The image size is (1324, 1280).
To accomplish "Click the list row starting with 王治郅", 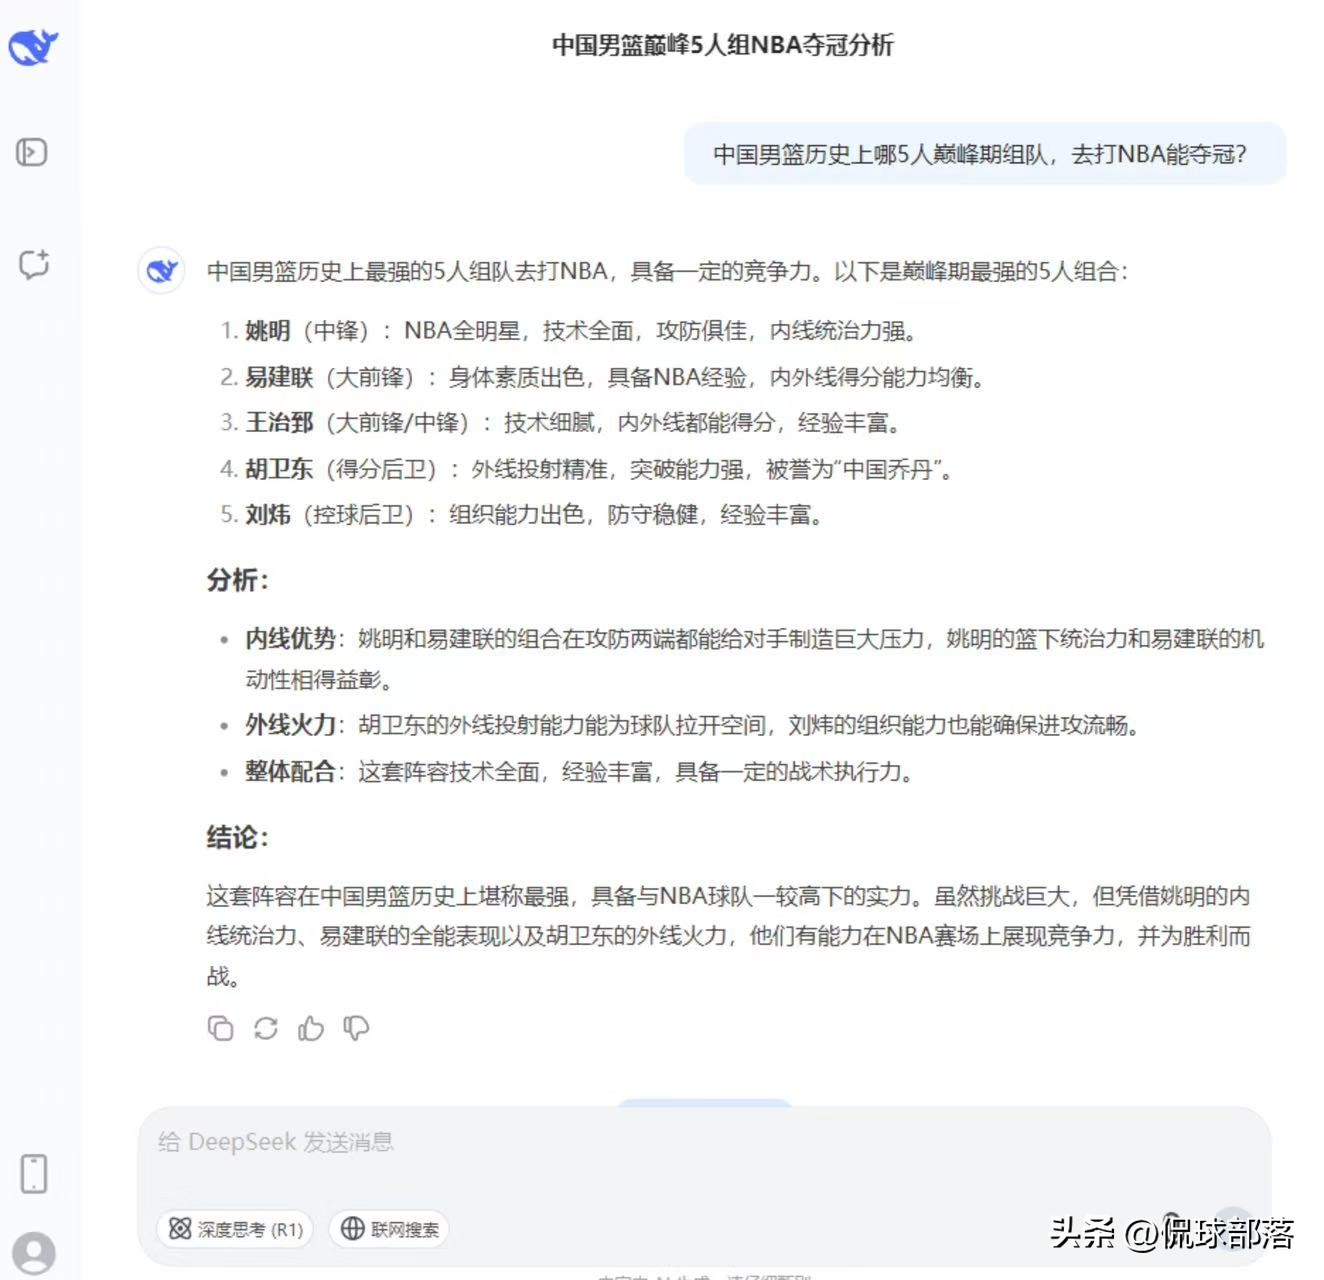I will (562, 423).
